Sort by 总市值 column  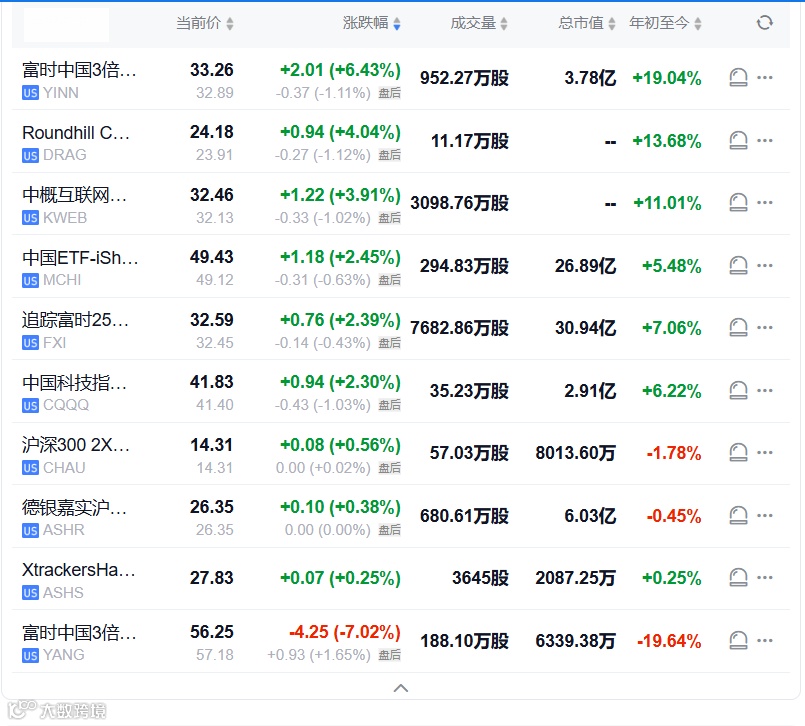pyautogui.click(x=587, y=23)
